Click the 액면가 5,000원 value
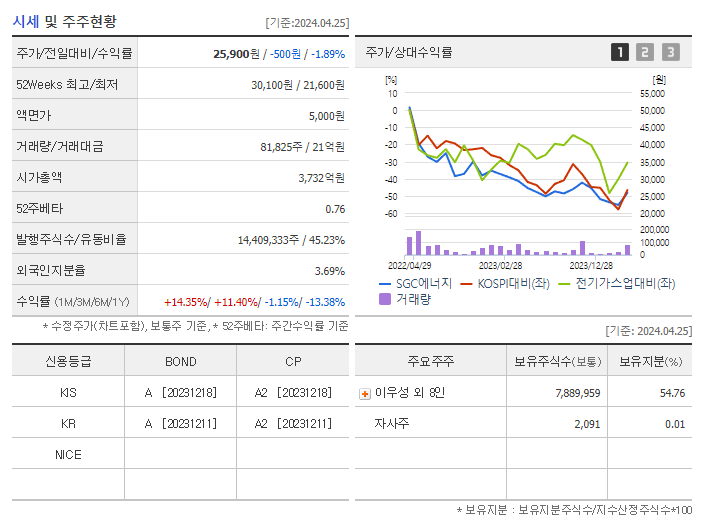The image size is (702, 525). [326, 116]
